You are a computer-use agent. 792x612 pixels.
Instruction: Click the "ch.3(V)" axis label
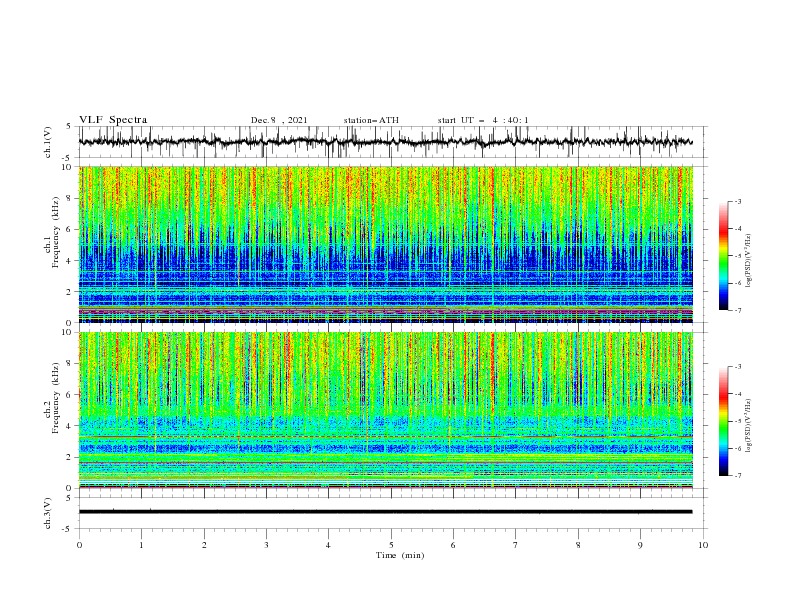[x=48, y=513]
